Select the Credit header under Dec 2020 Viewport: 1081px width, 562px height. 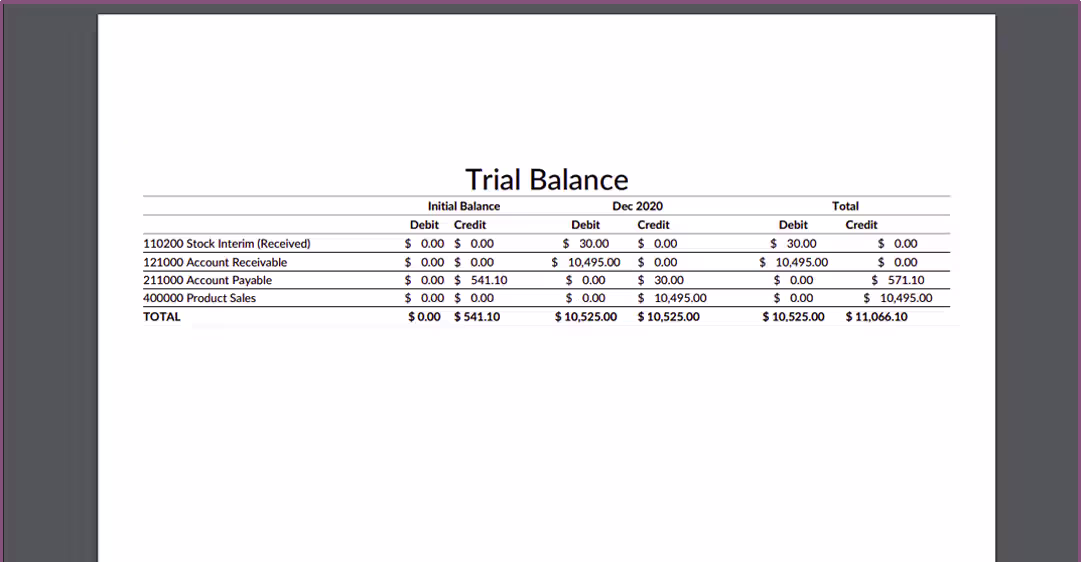[654, 225]
